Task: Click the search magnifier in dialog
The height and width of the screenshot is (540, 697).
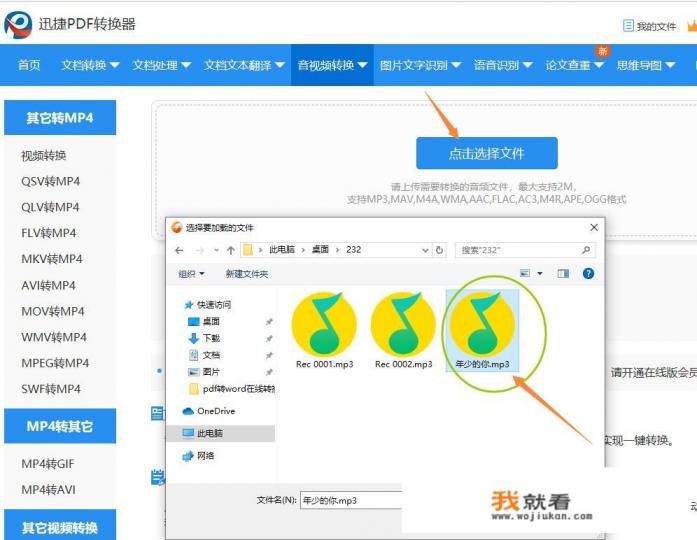Action: tap(586, 250)
